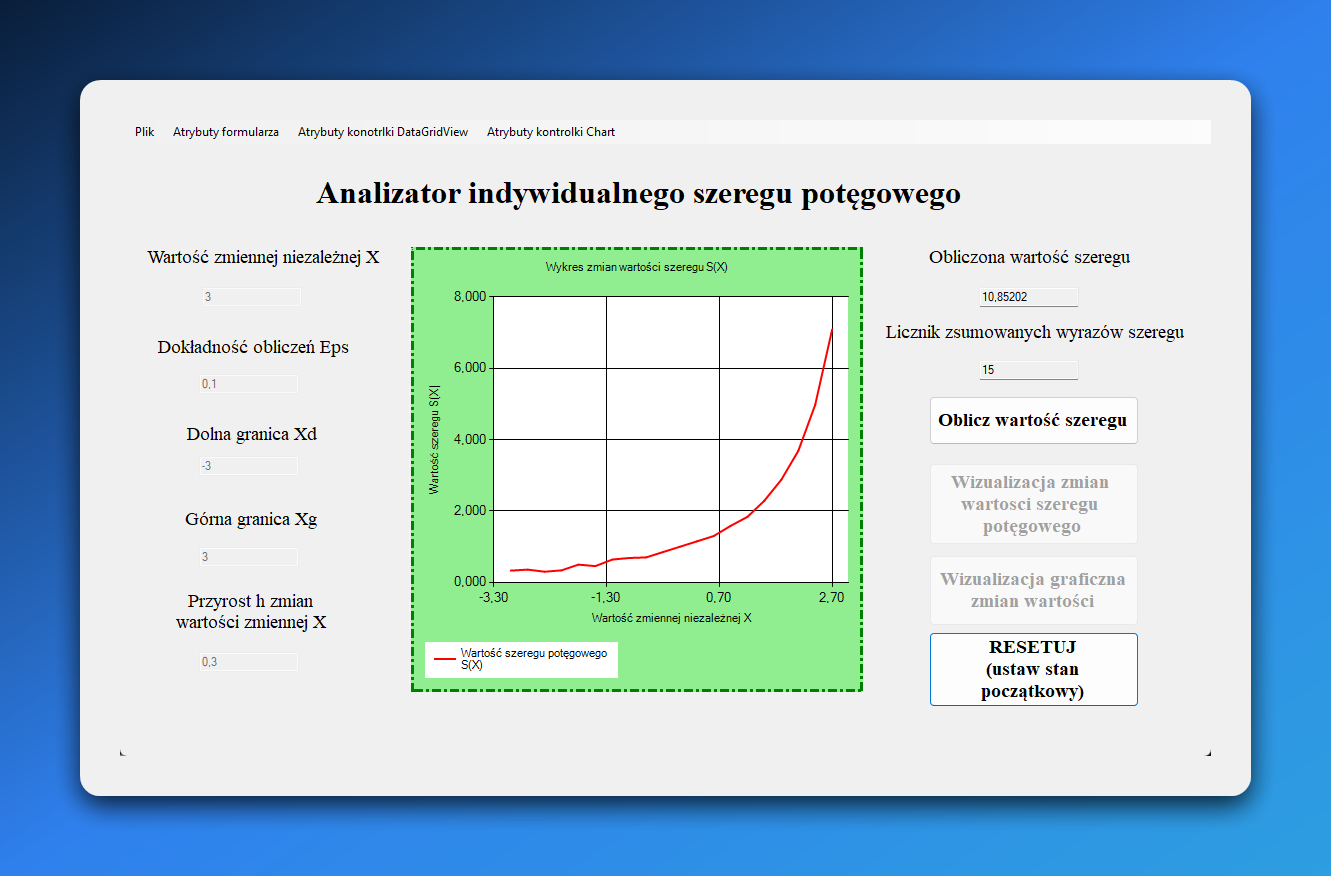Click the RESETUJ button
Viewport: 1331px width, 876px height.
tap(1033, 669)
